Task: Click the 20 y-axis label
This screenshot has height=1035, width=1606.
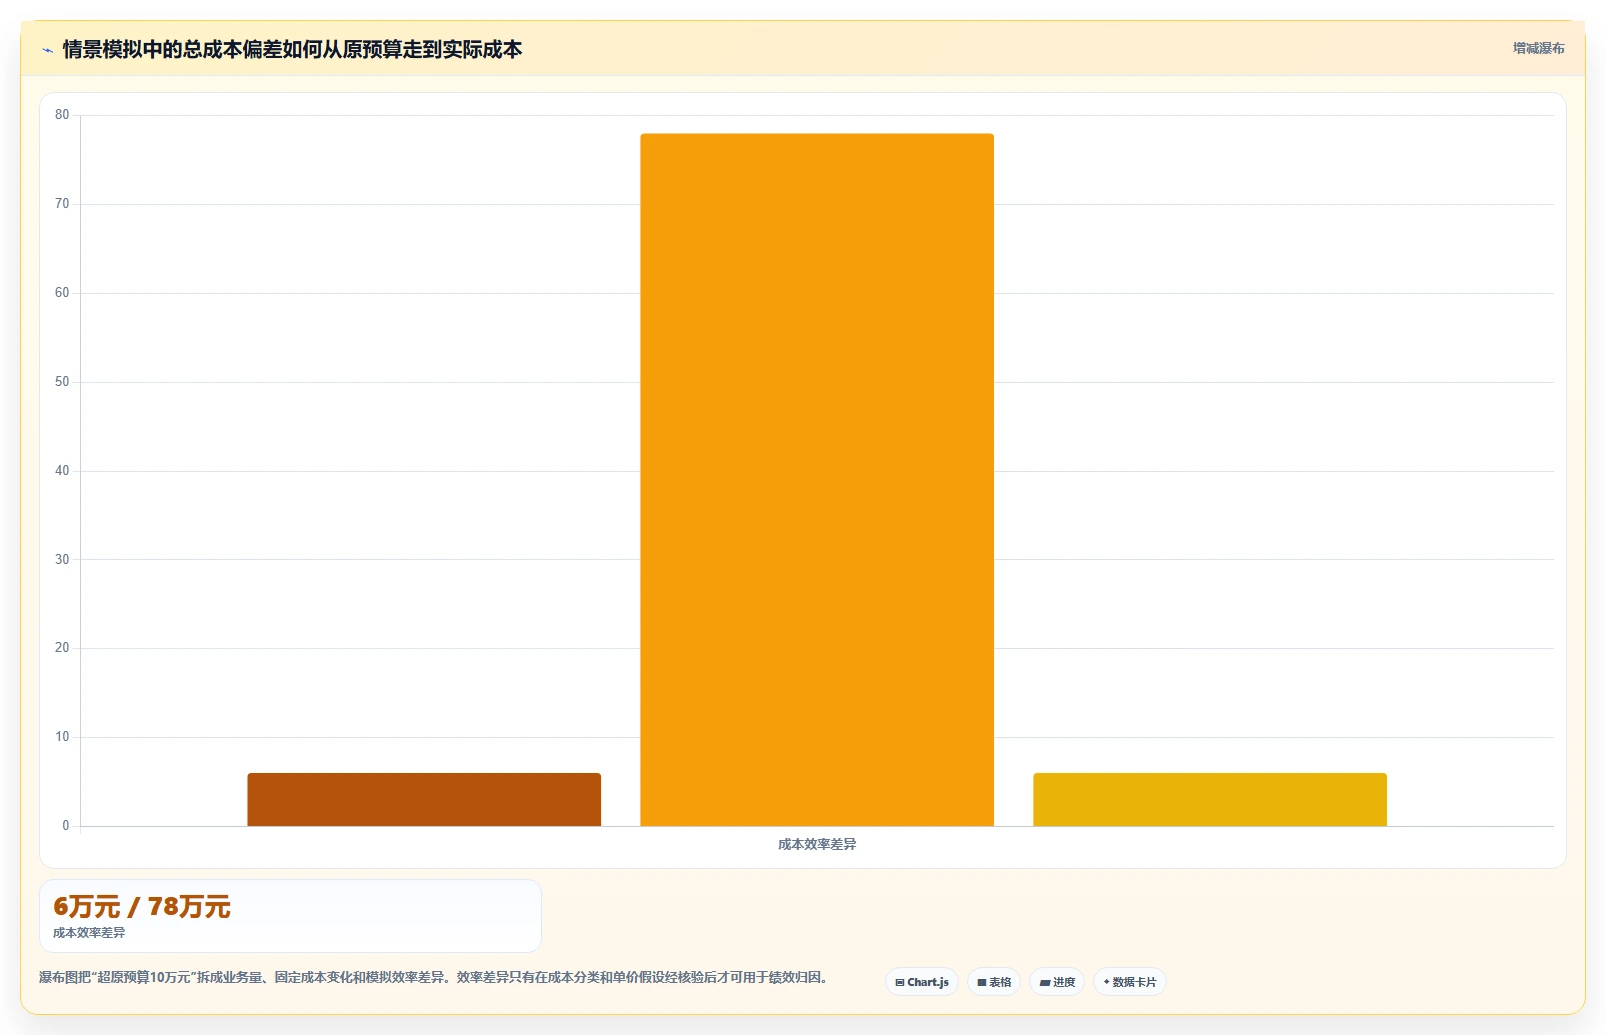Action: [62, 648]
